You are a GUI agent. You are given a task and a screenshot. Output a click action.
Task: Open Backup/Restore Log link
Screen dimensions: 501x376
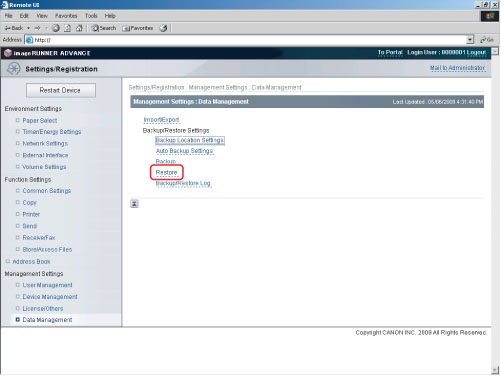pyautogui.click(x=183, y=183)
